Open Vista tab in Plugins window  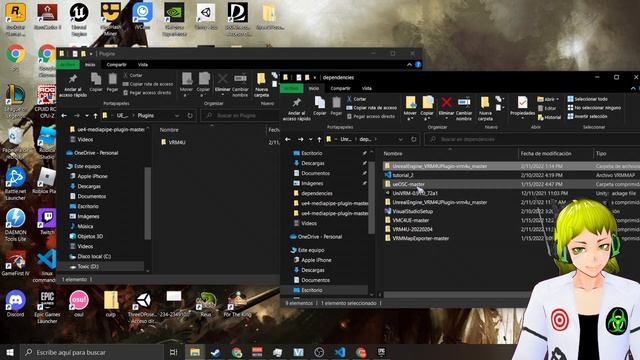143,64
